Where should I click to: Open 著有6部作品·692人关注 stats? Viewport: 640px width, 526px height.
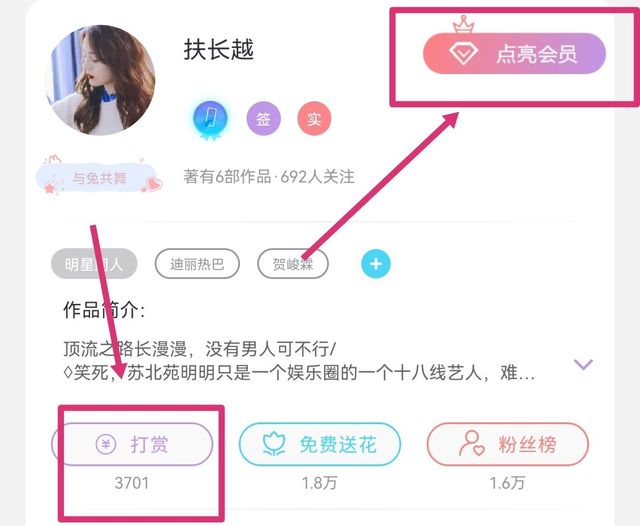tap(269, 177)
